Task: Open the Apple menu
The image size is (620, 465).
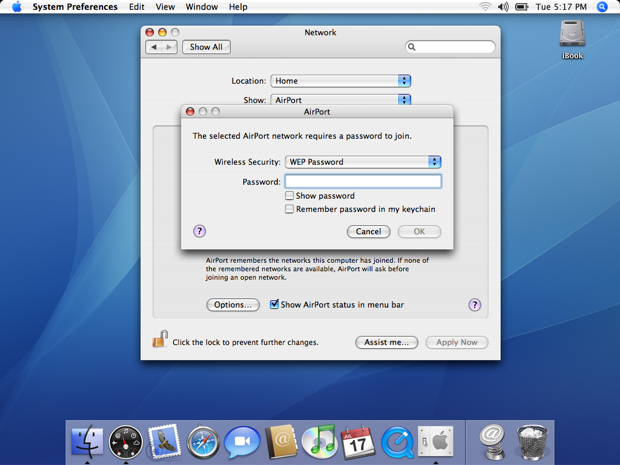Action: [x=17, y=7]
